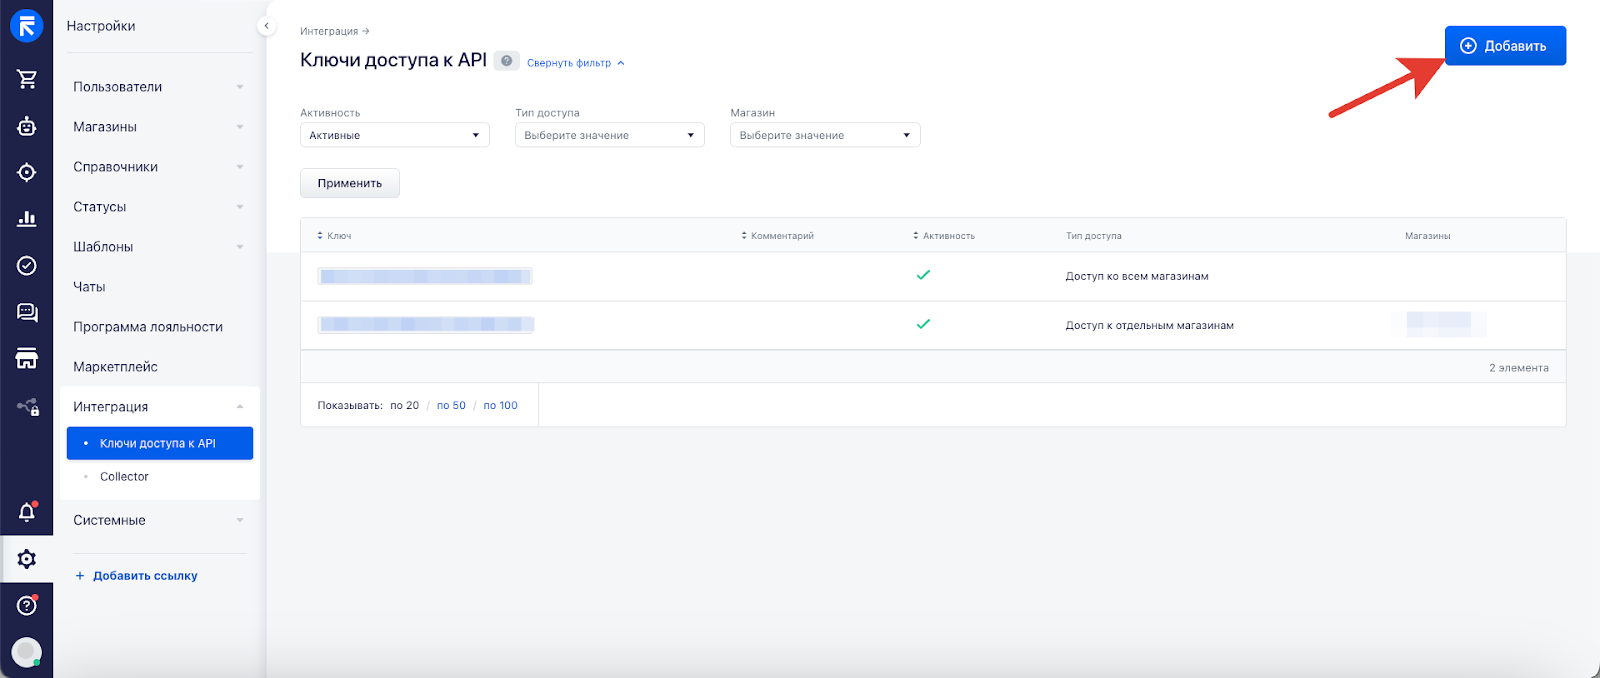This screenshot has width=1600, height=678.
Task: Click the settings gear icon in sidebar
Action: click(27, 559)
